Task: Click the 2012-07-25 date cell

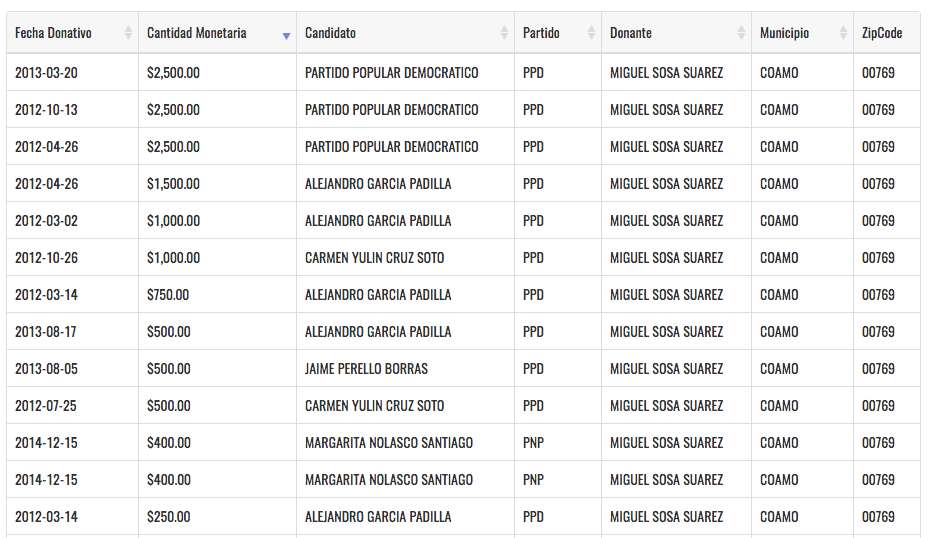Action: (x=46, y=406)
